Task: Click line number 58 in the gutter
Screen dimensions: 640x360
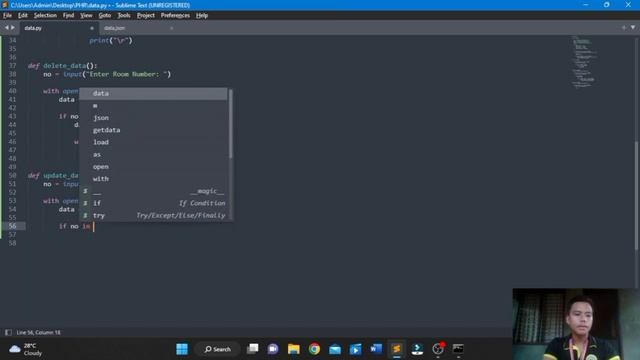Action: click(13, 243)
